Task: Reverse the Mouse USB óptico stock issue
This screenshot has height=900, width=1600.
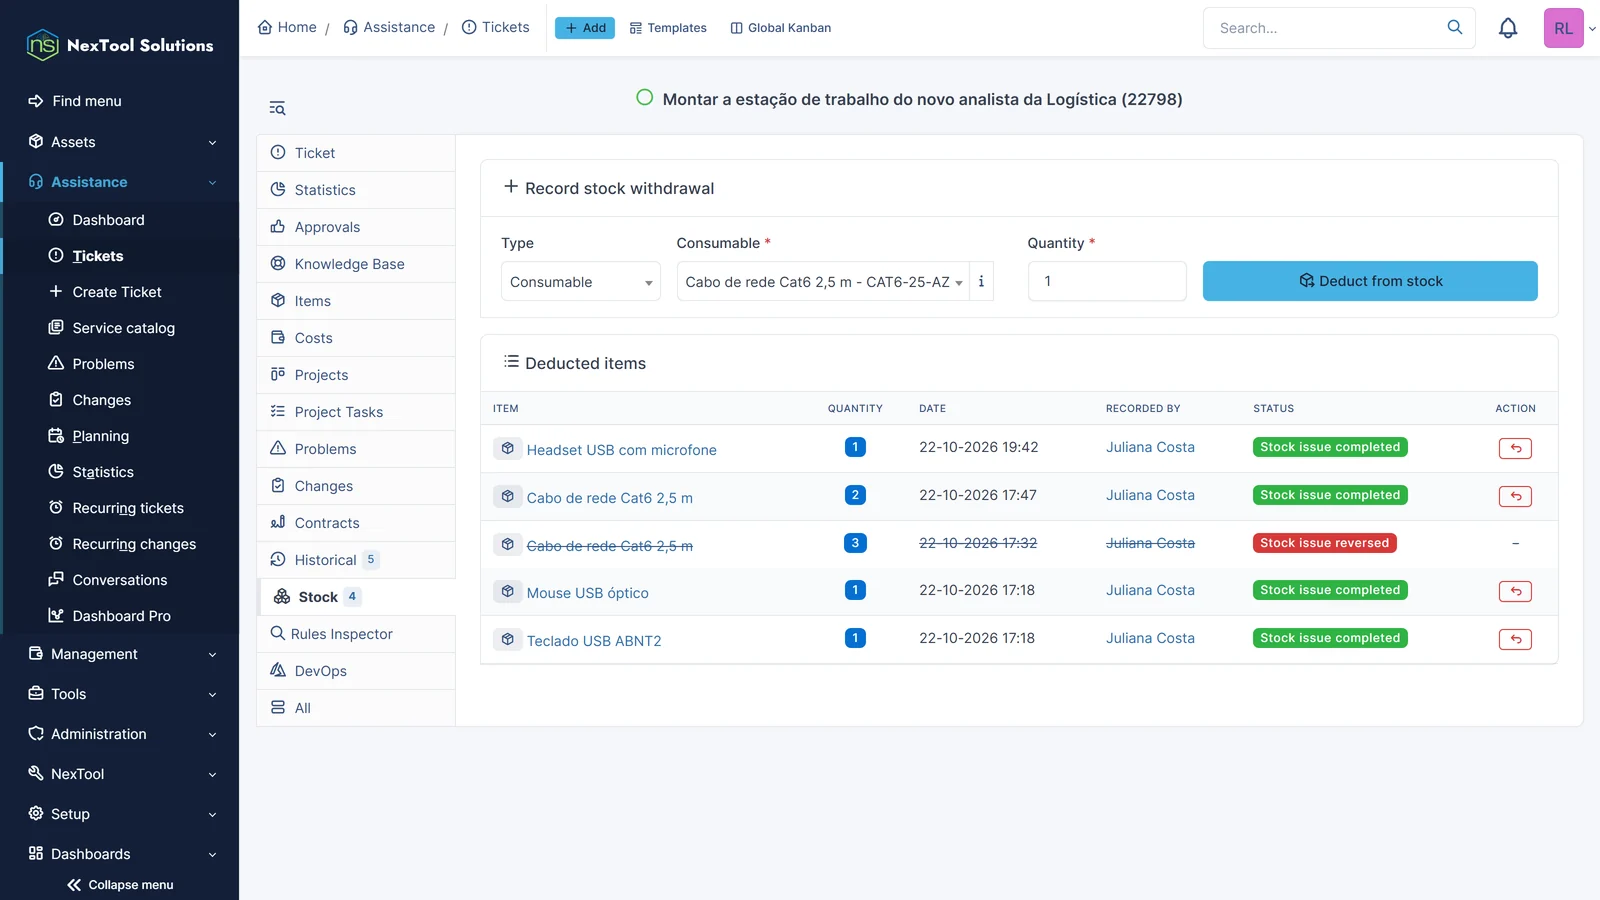Action: click(x=1515, y=591)
